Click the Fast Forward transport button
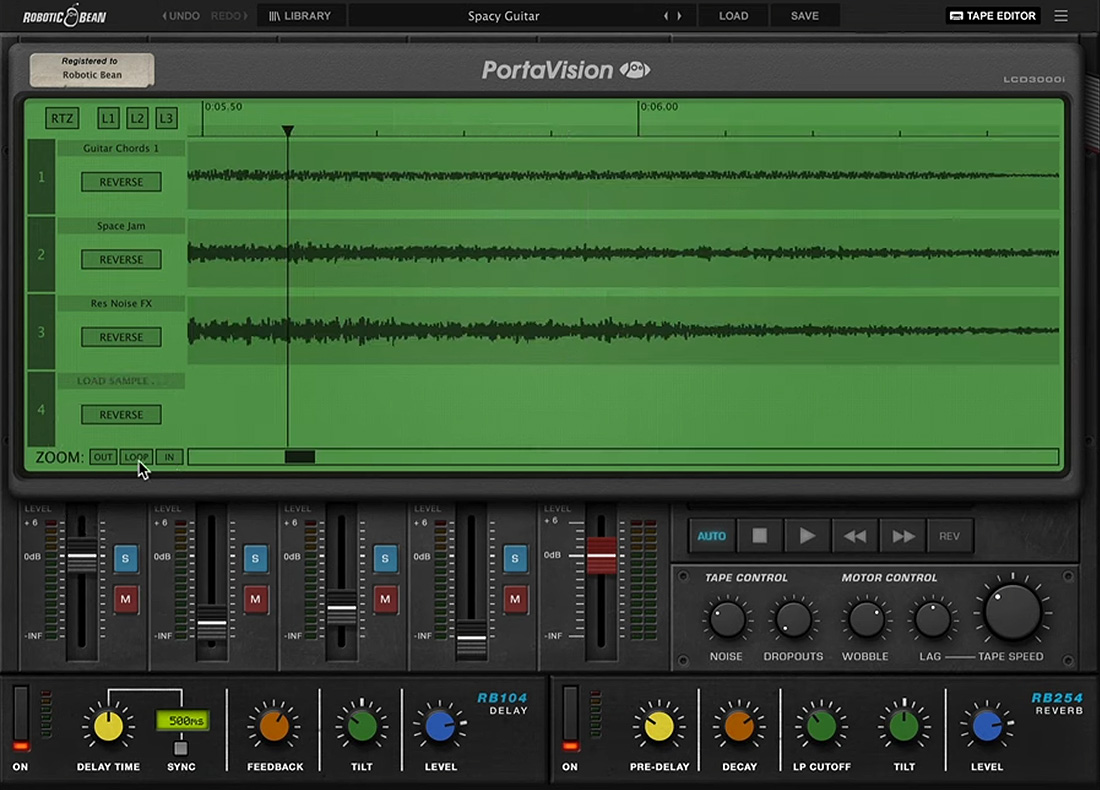1100x790 pixels. click(903, 536)
